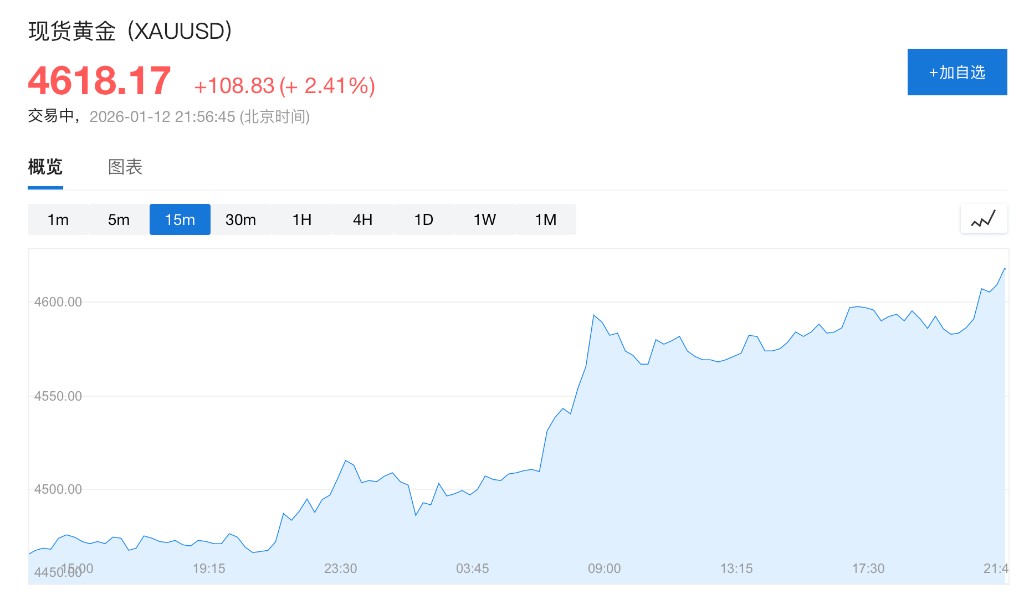
Task: Pick the 4H timeframe
Action: [363, 220]
